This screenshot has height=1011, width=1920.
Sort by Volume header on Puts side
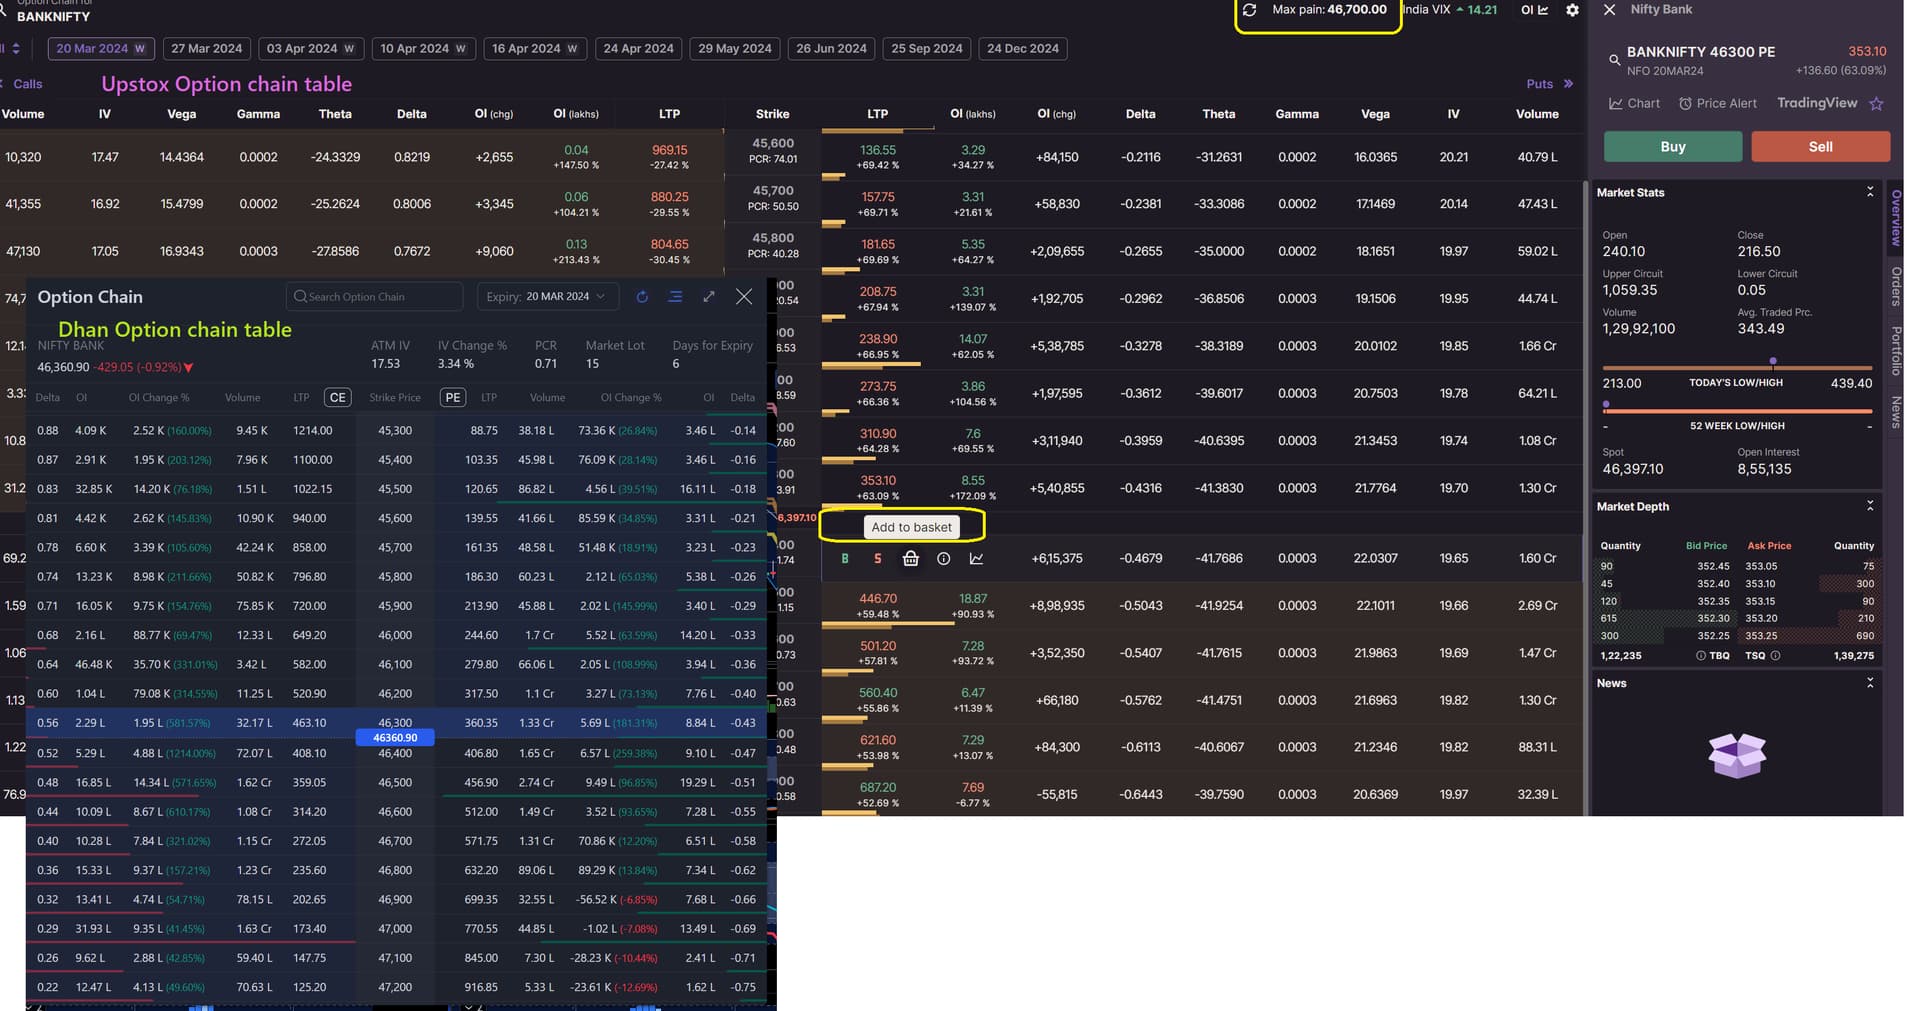(1537, 114)
